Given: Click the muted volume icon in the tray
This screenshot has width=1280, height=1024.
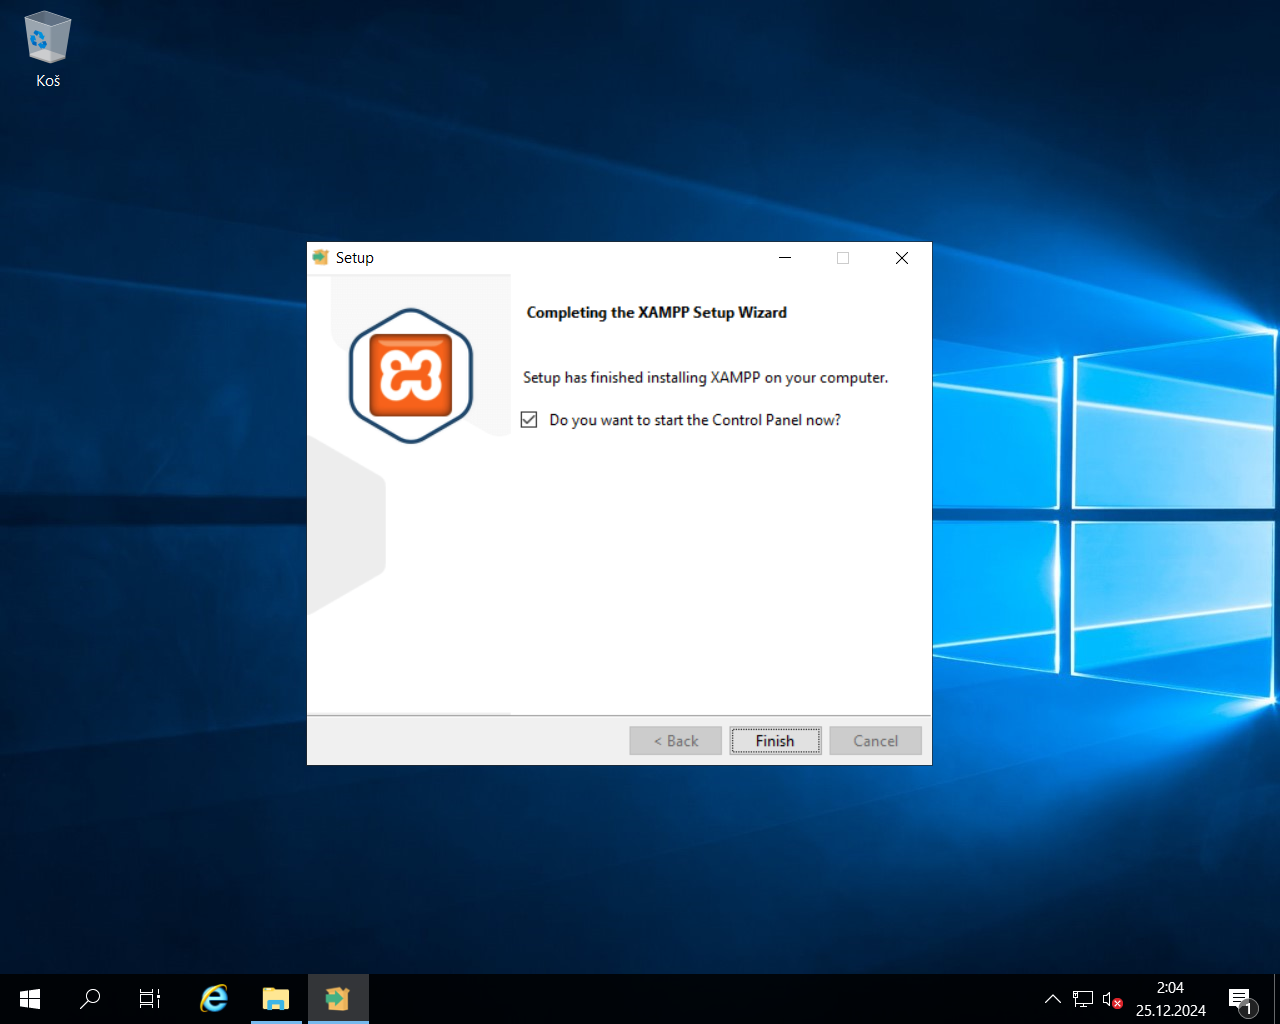Looking at the screenshot, I should [1110, 998].
